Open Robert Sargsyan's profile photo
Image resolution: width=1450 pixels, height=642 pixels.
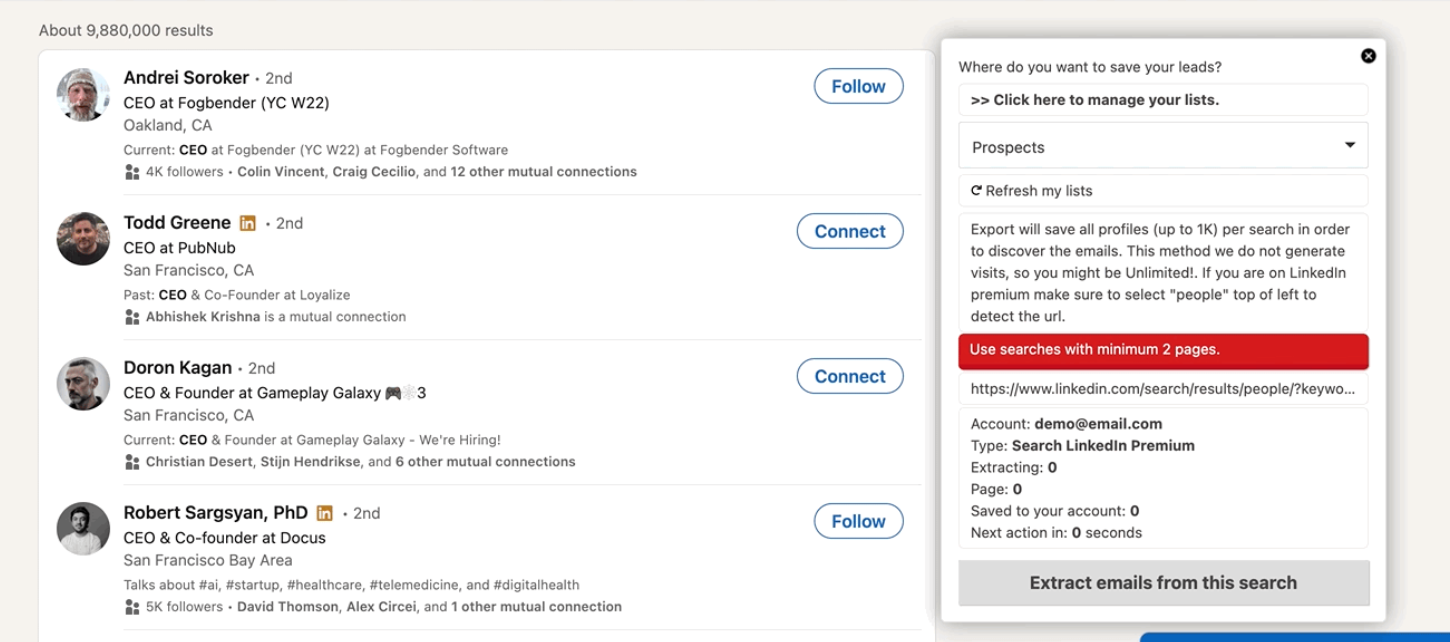[x=83, y=529]
